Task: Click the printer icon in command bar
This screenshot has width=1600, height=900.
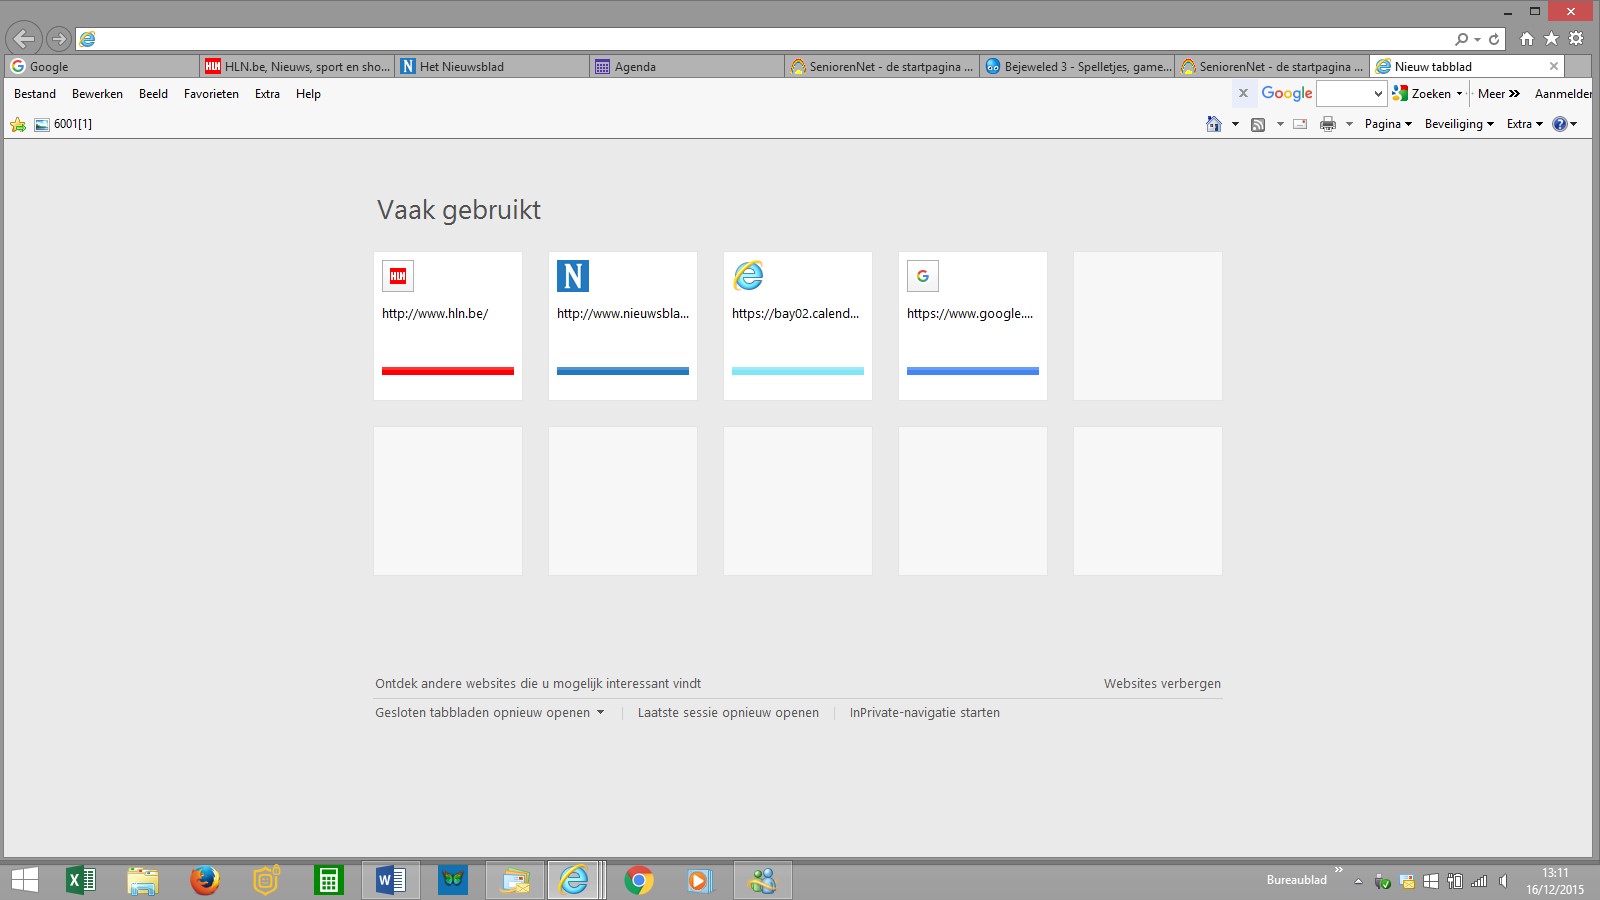Action: coord(1328,124)
